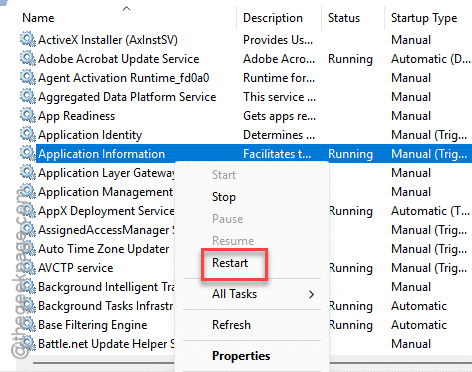
Task: Select the App Readiness service
Action: pyautogui.click(x=76, y=116)
